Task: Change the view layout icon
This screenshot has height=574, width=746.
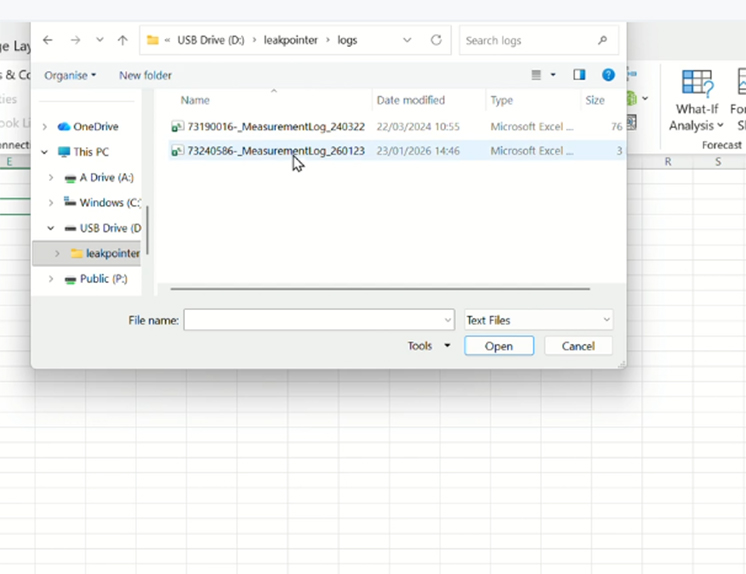Action: pyautogui.click(x=536, y=75)
